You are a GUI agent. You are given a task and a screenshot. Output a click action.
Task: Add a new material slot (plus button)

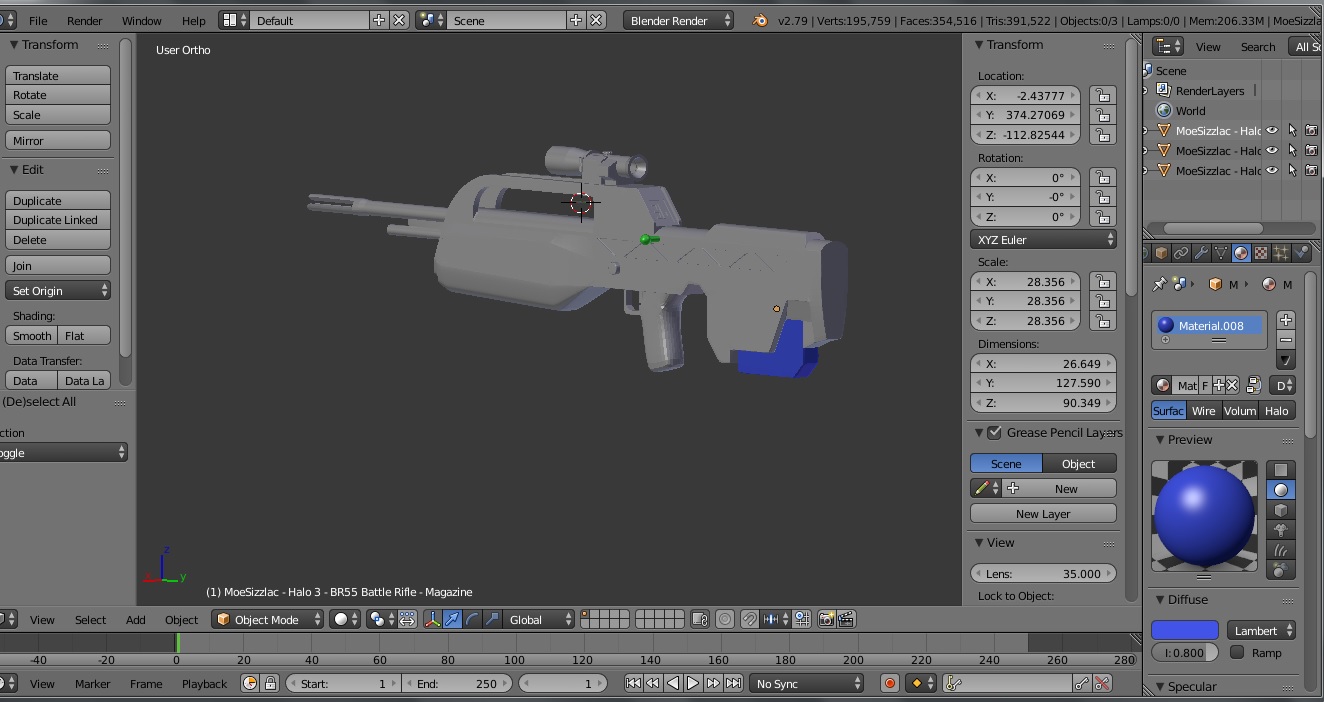[1286, 320]
